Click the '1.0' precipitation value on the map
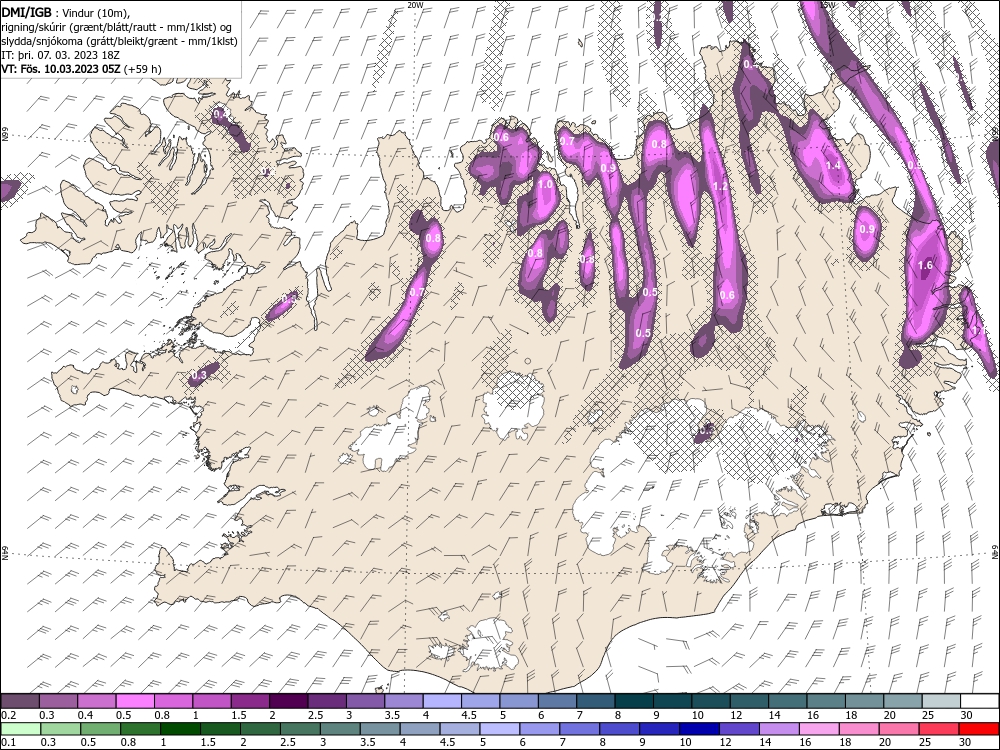The image size is (1000, 750). click(x=545, y=184)
